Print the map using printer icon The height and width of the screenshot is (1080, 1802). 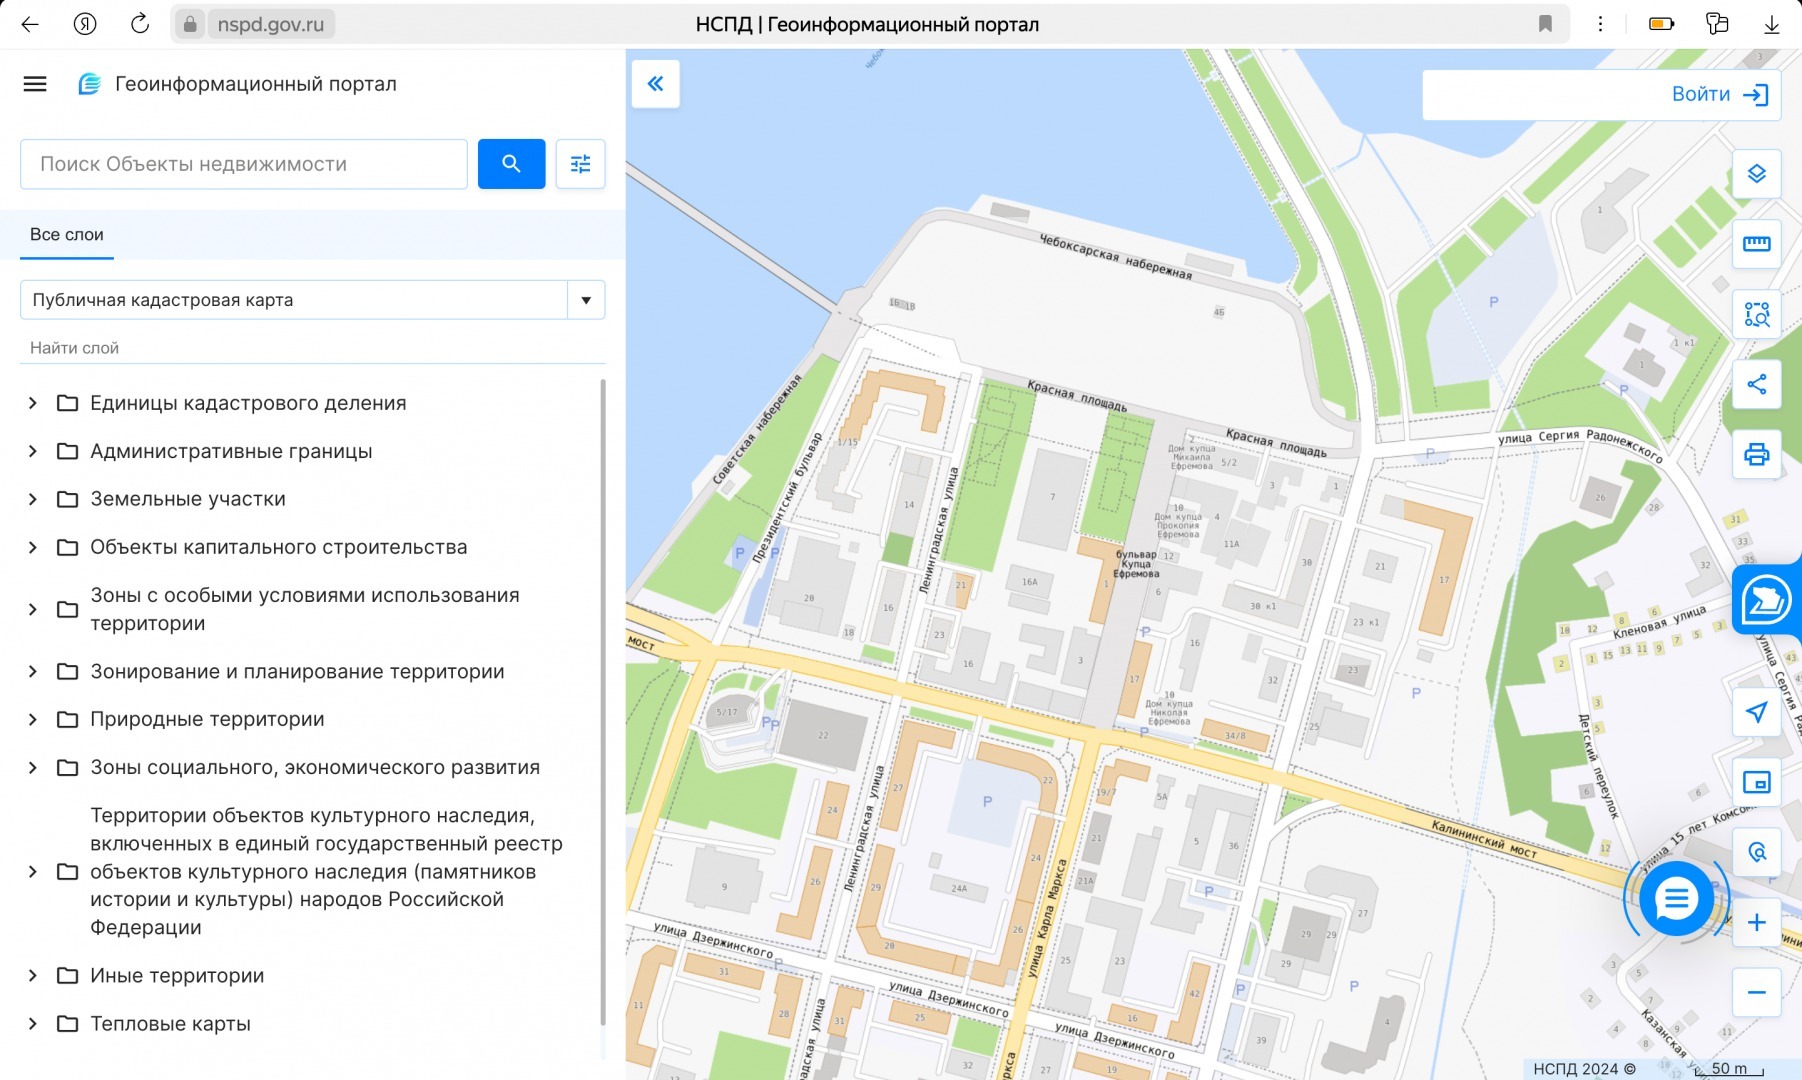(x=1756, y=454)
